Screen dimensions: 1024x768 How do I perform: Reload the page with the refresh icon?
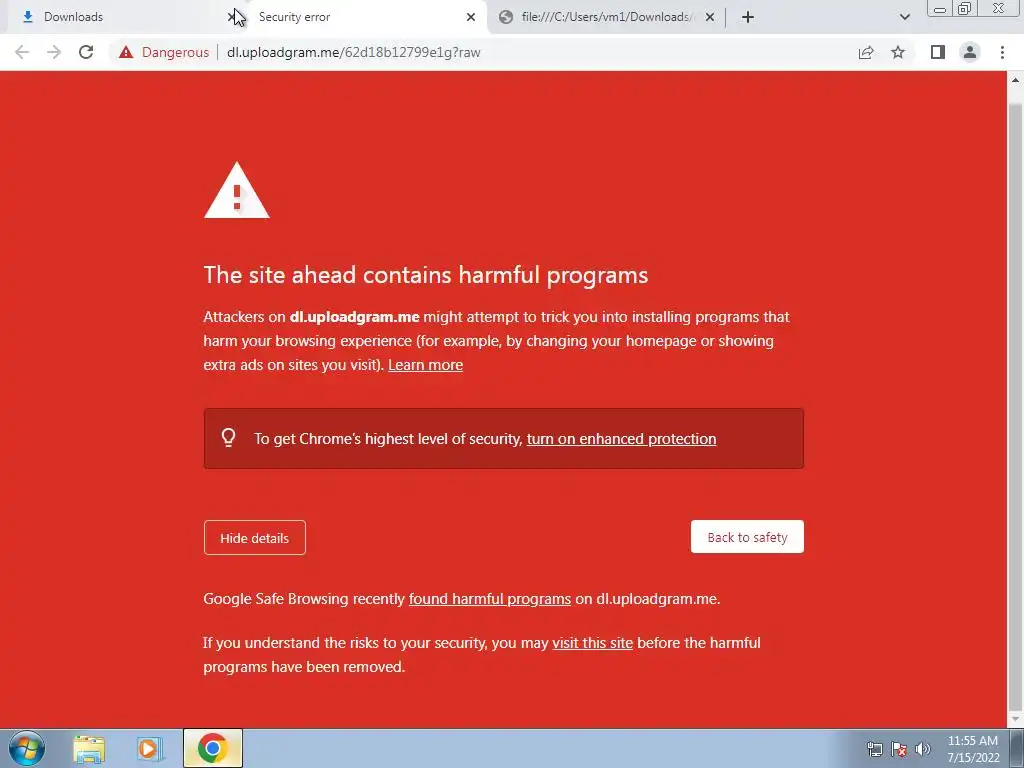click(x=86, y=52)
